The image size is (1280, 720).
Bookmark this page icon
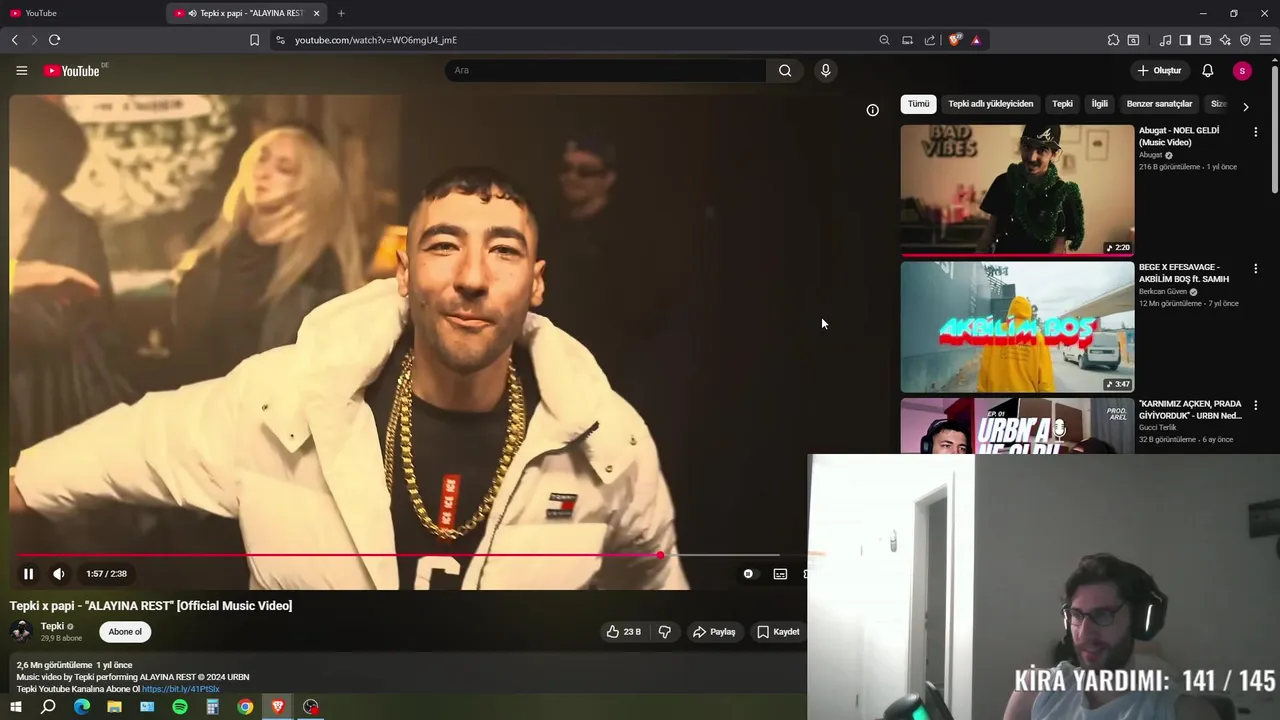(x=254, y=40)
